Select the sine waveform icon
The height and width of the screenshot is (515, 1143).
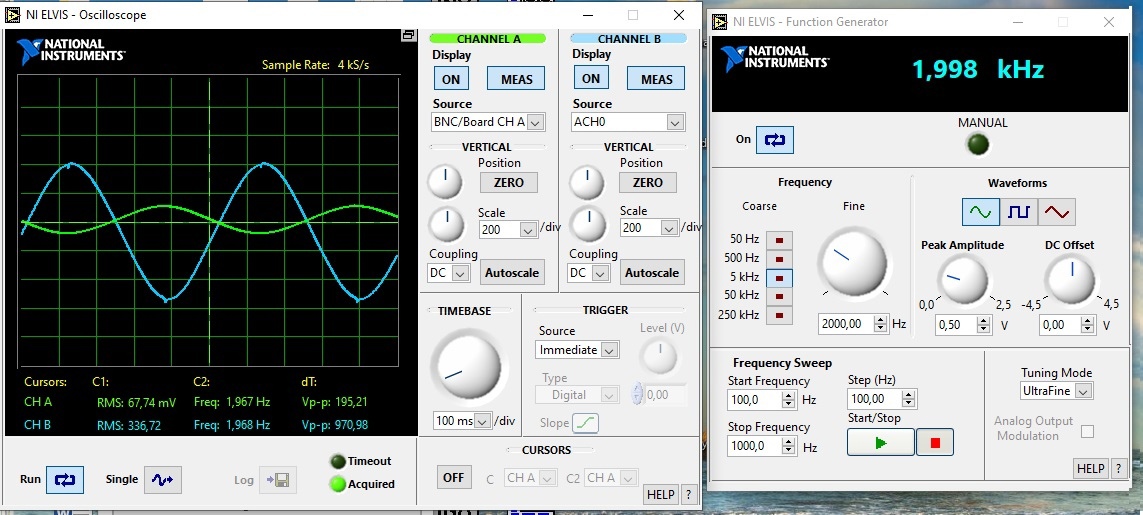point(980,212)
